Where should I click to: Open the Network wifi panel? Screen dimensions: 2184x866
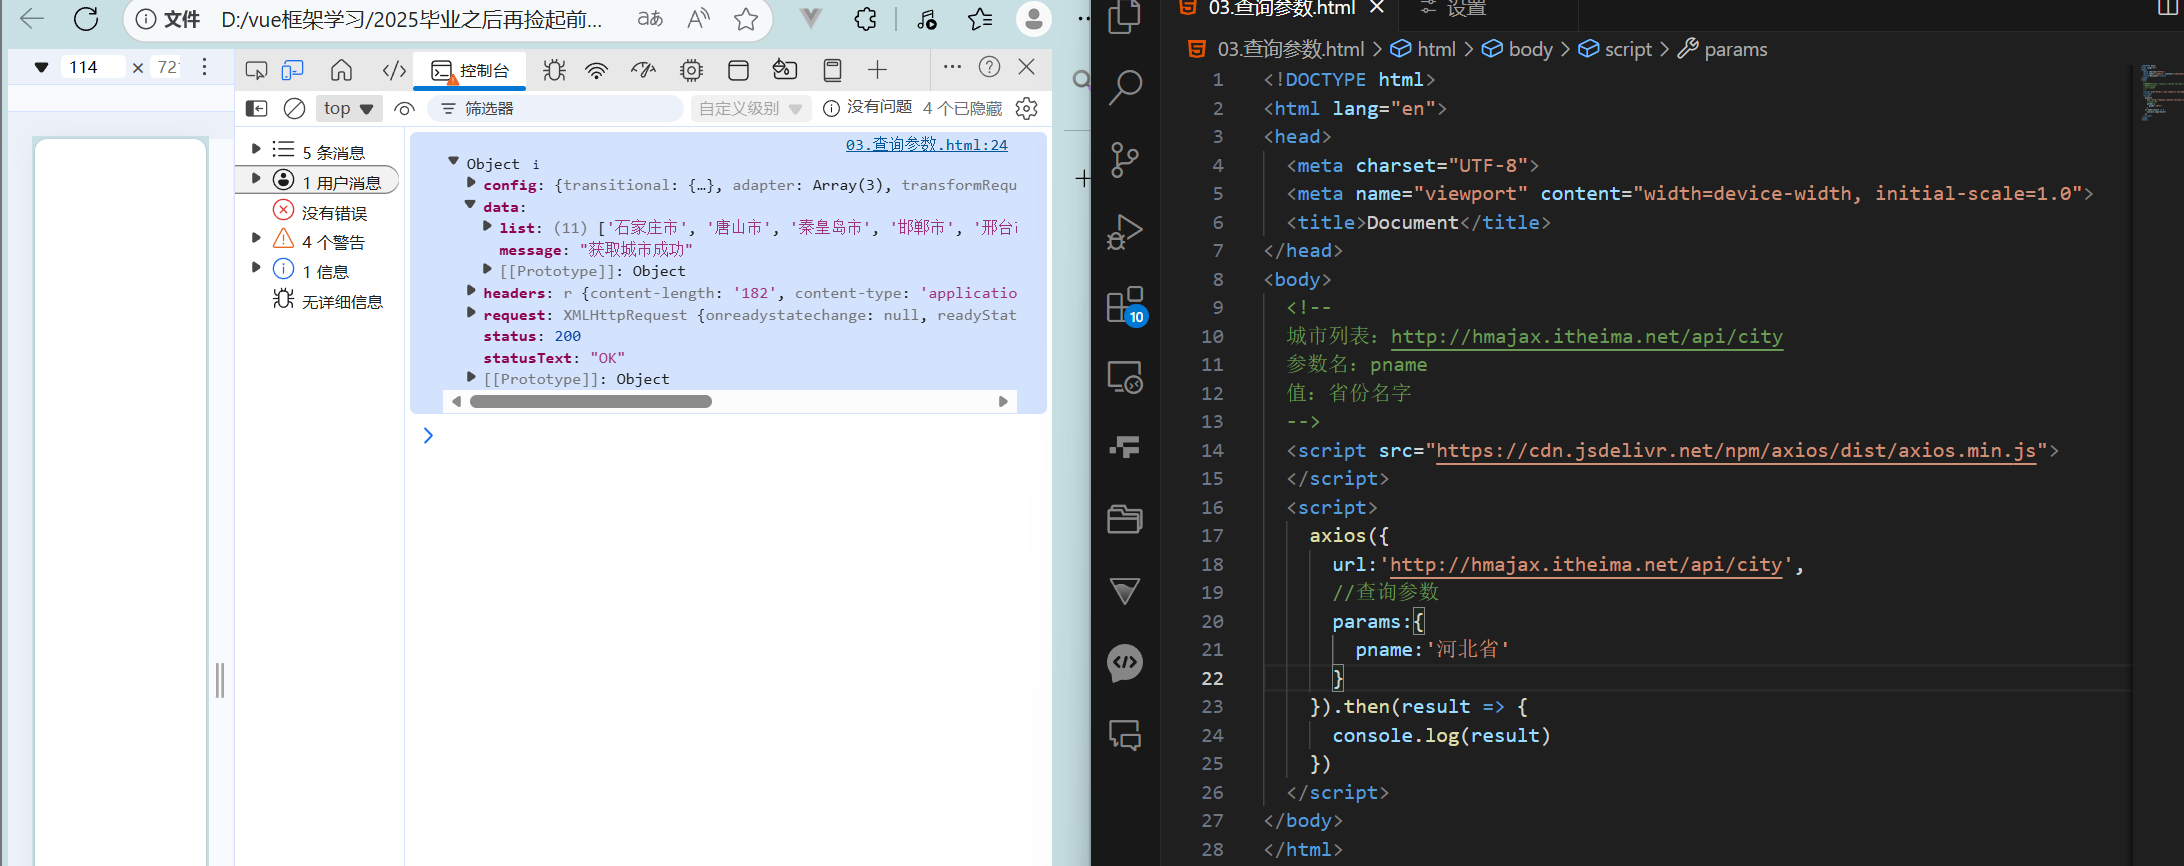[x=597, y=70]
